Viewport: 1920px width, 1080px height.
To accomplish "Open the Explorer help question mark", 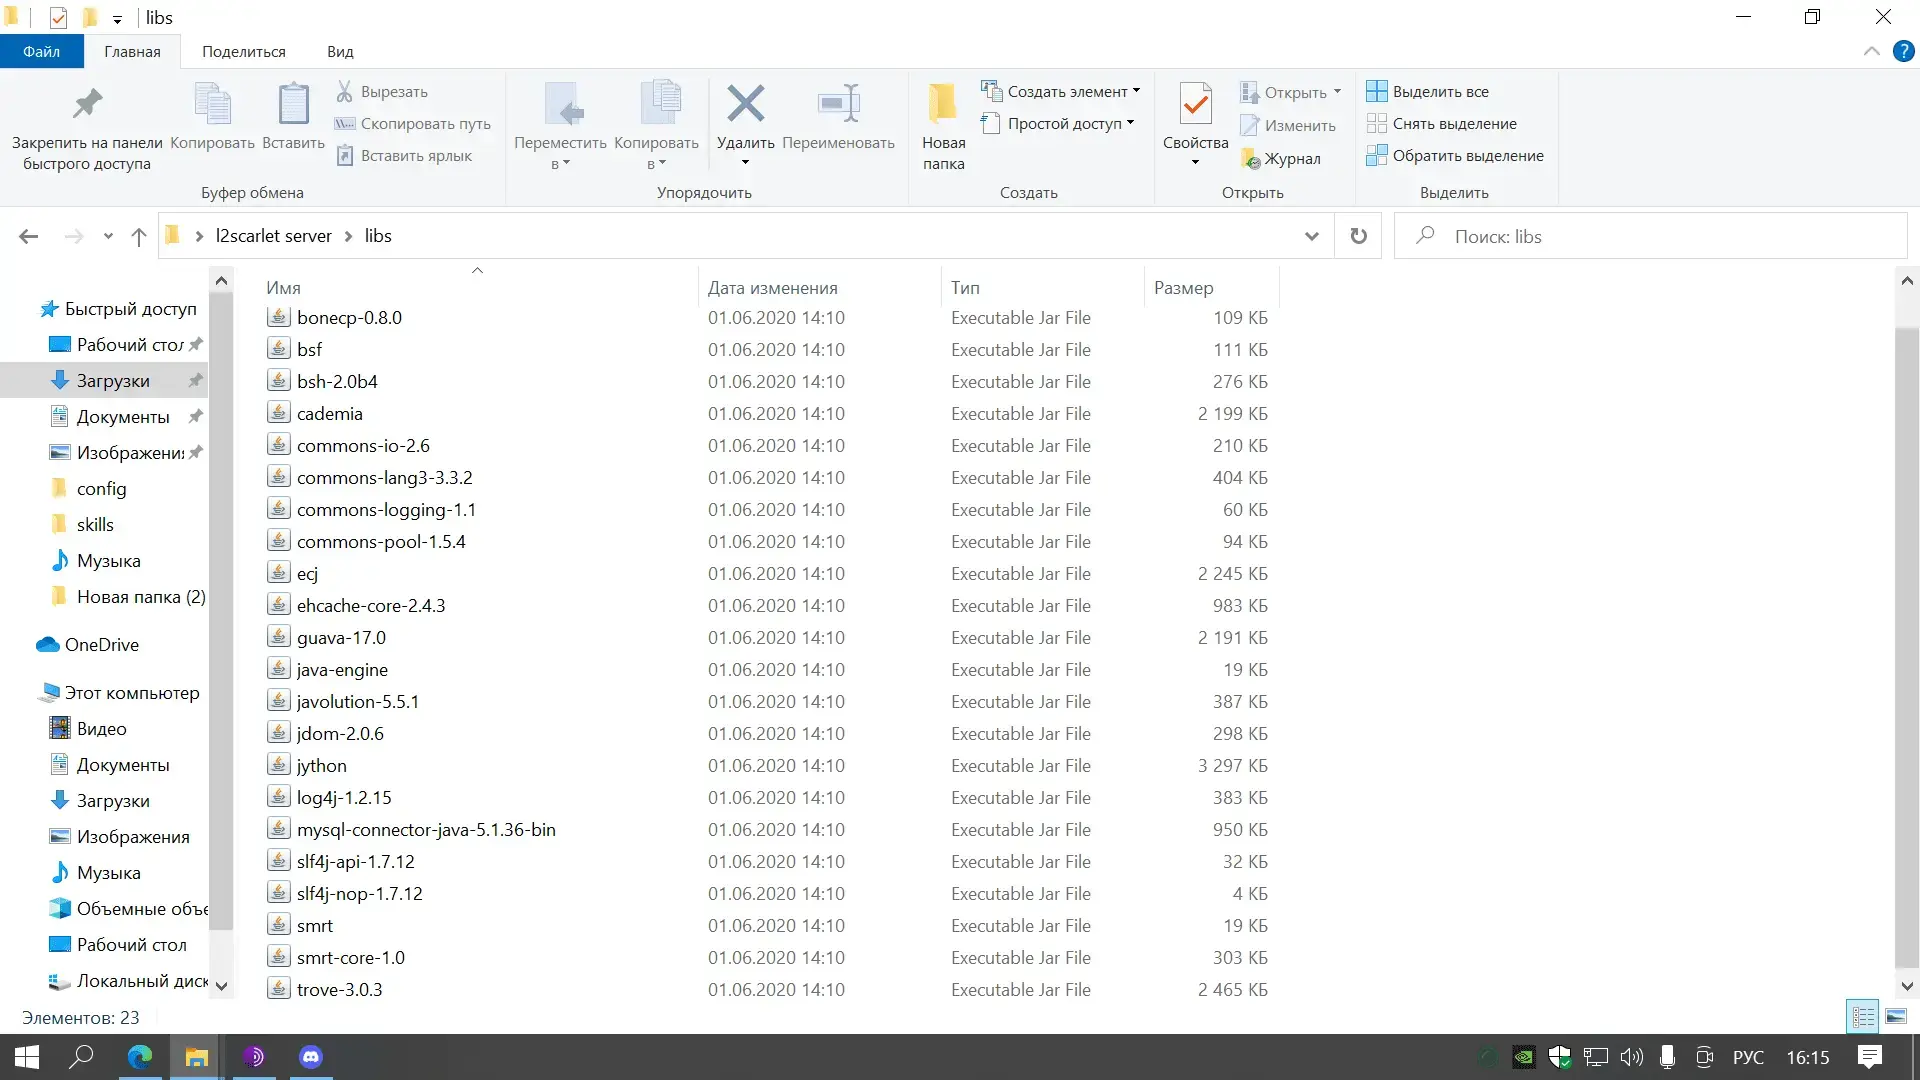I will (x=1903, y=52).
